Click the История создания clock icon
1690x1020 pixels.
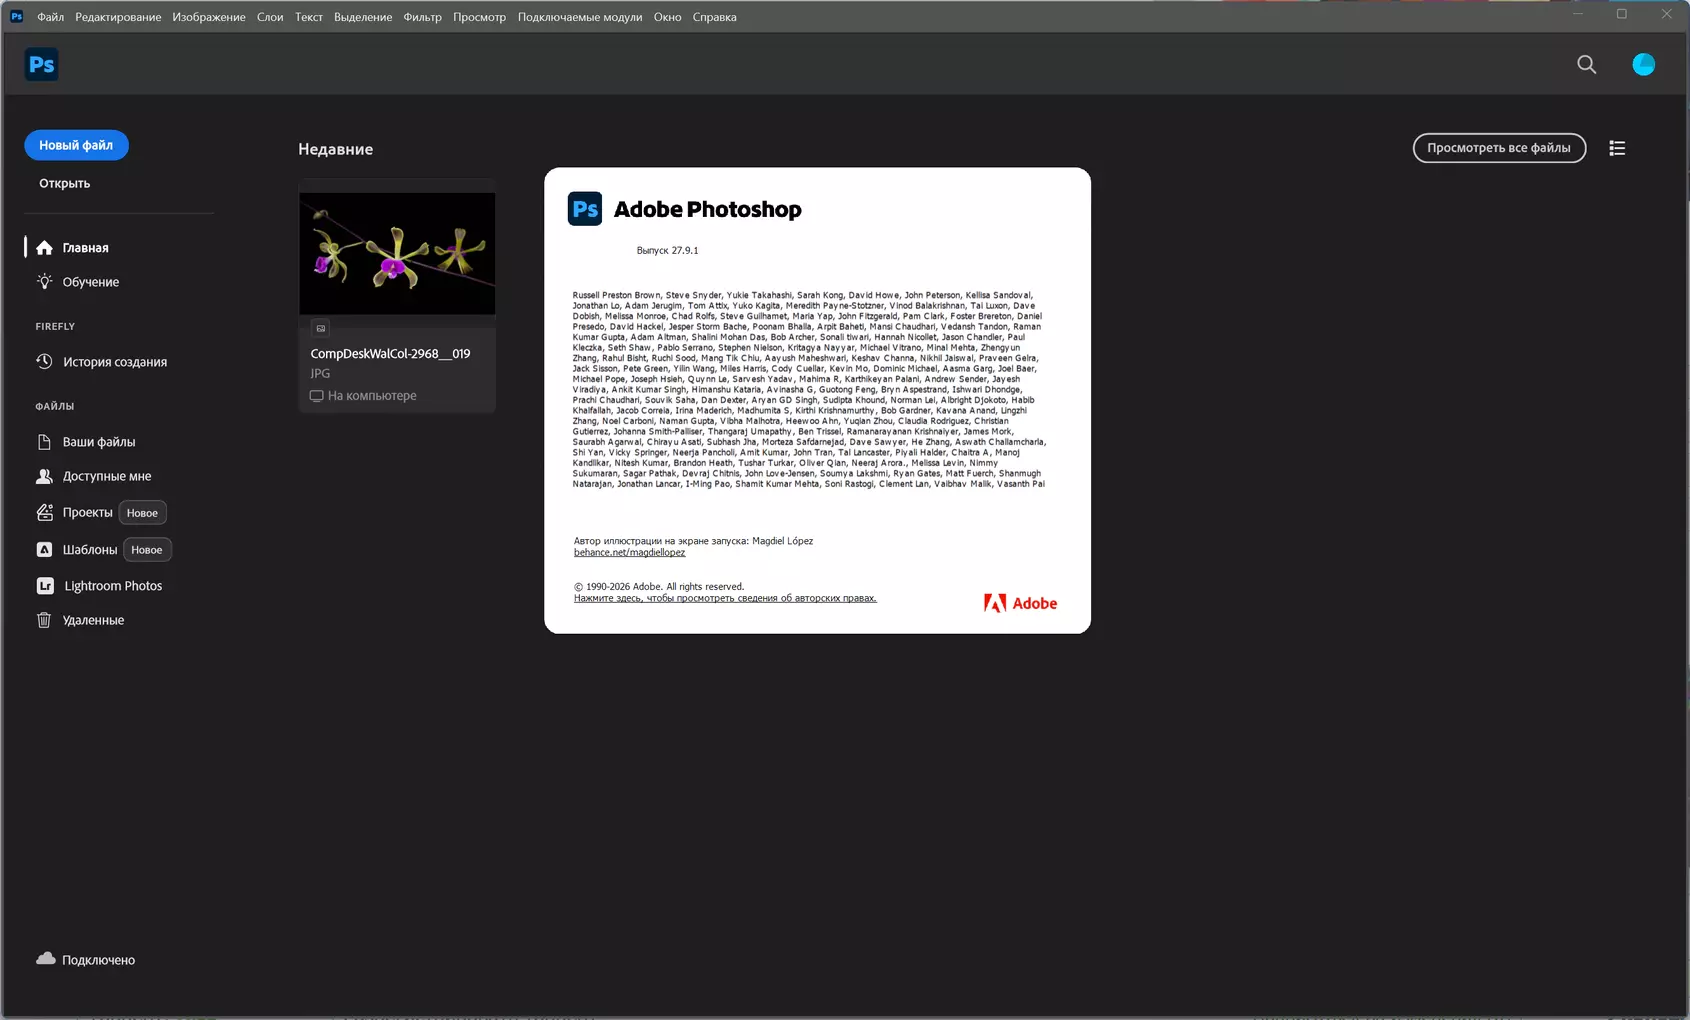(44, 361)
